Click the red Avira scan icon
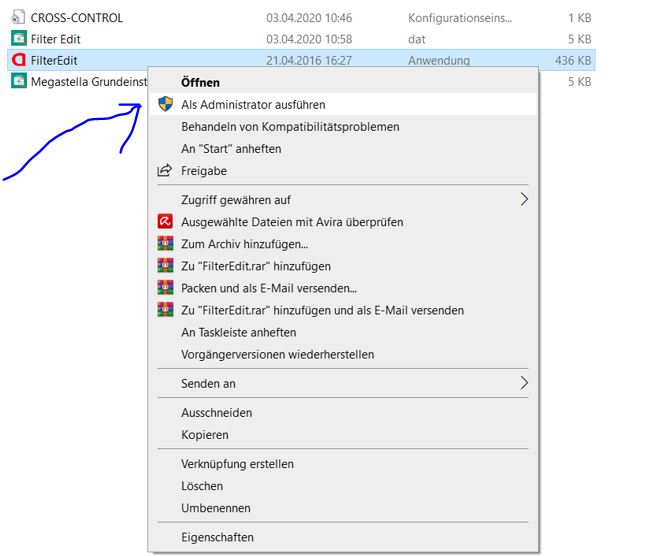This screenshot has height=556, width=659. click(x=165, y=221)
